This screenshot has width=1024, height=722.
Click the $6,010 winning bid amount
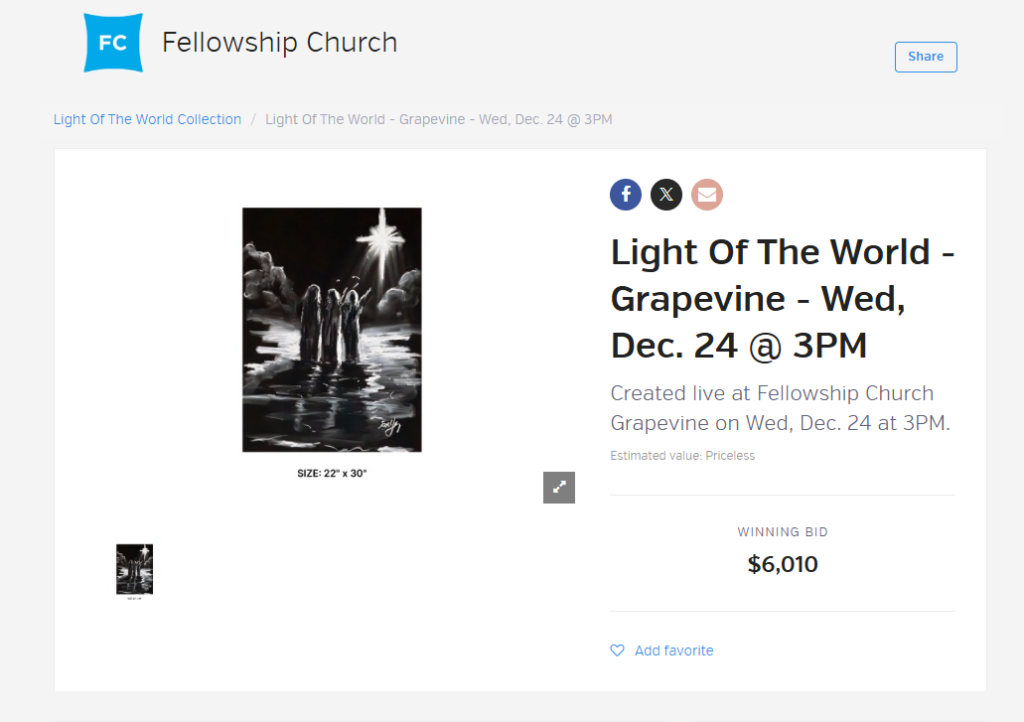(783, 564)
